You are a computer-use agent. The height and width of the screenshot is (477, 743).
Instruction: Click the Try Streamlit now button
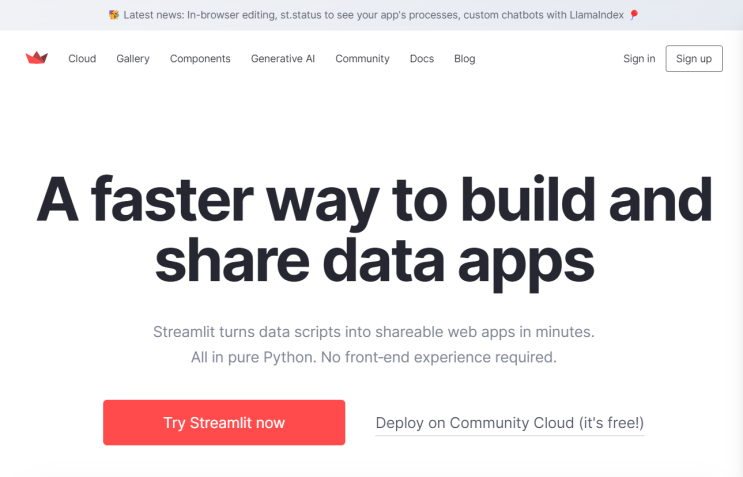point(224,423)
